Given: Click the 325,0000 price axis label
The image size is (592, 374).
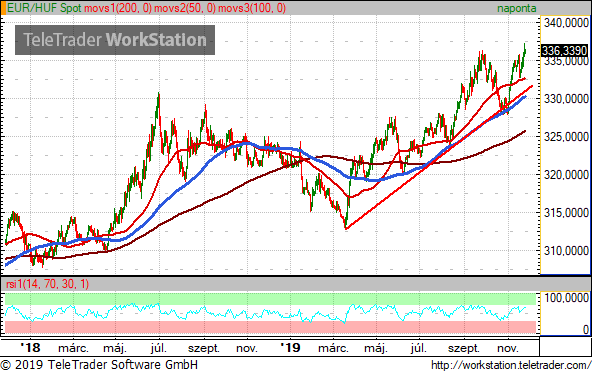Looking at the screenshot, I should [x=566, y=137].
